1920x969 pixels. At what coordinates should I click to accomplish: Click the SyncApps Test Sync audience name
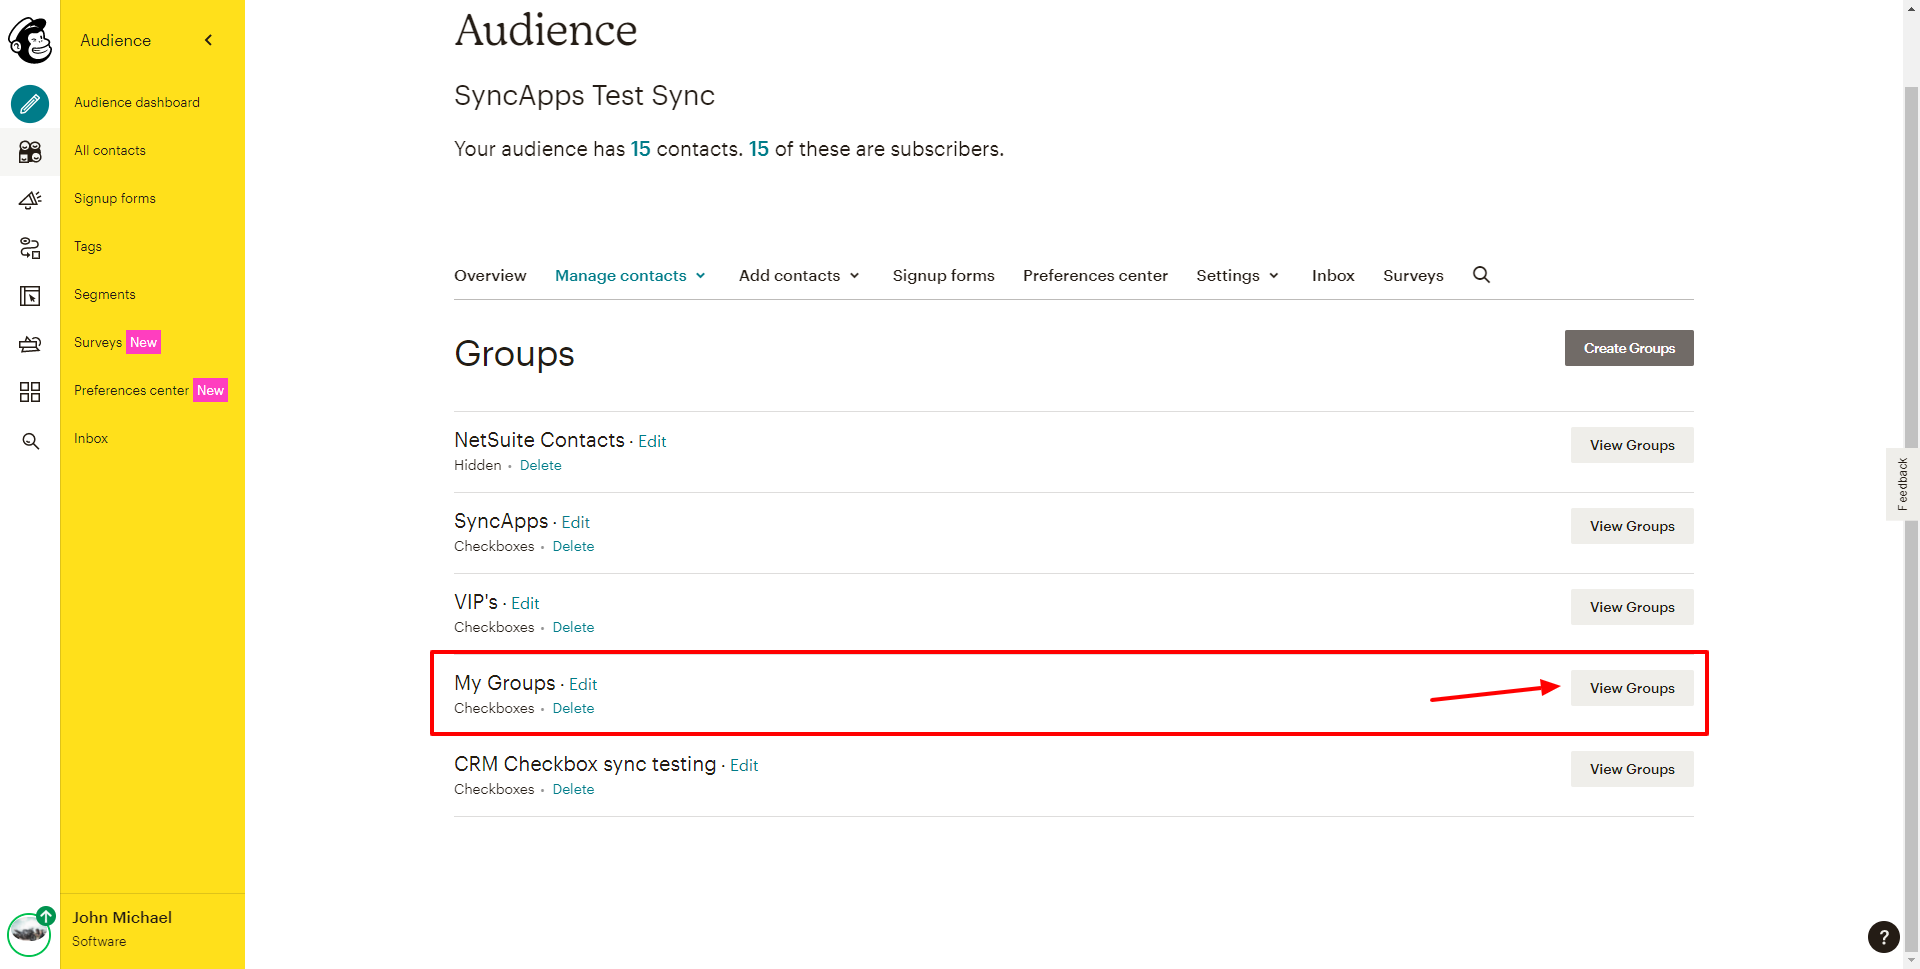(x=584, y=95)
